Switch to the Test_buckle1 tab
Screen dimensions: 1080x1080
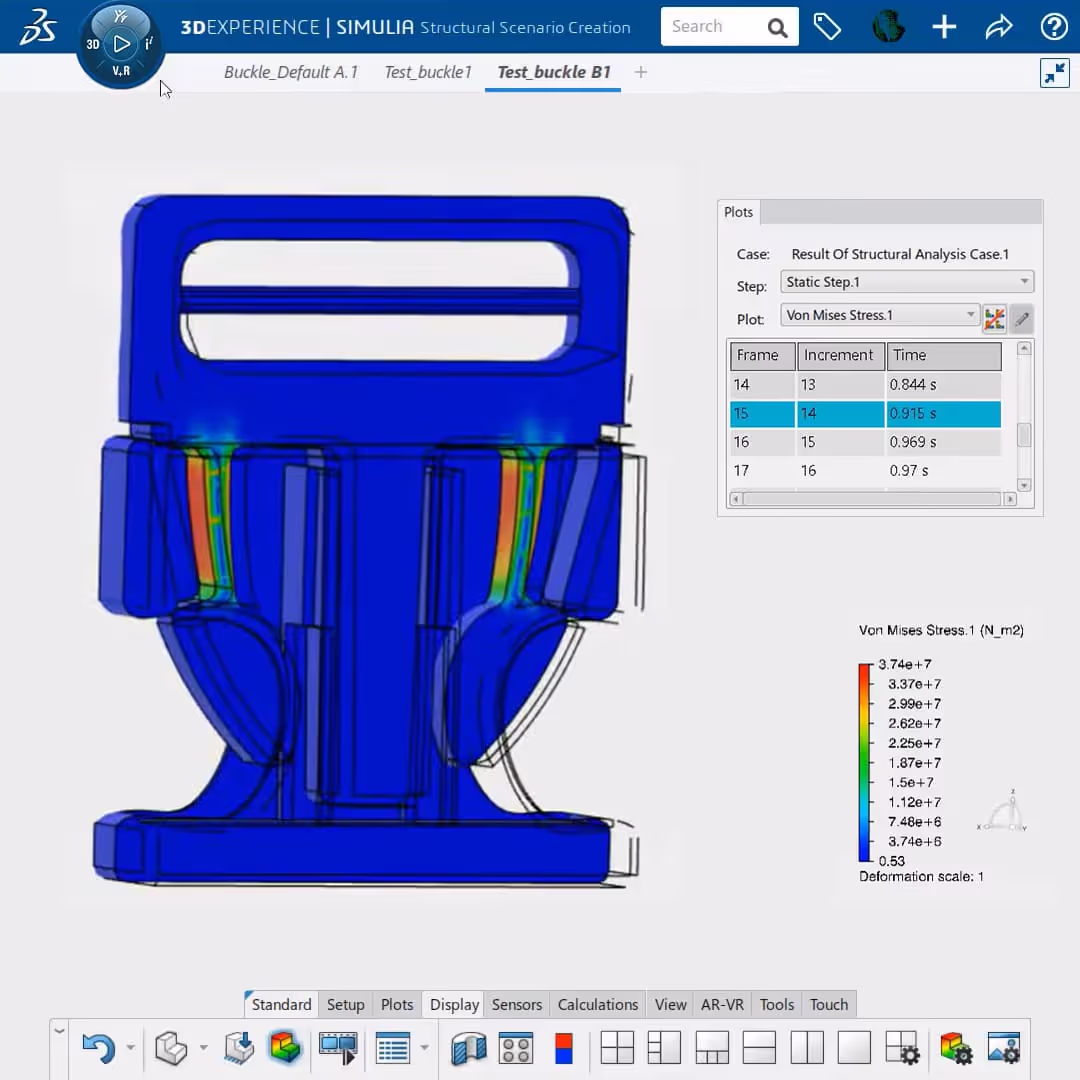click(x=428, y=72)
